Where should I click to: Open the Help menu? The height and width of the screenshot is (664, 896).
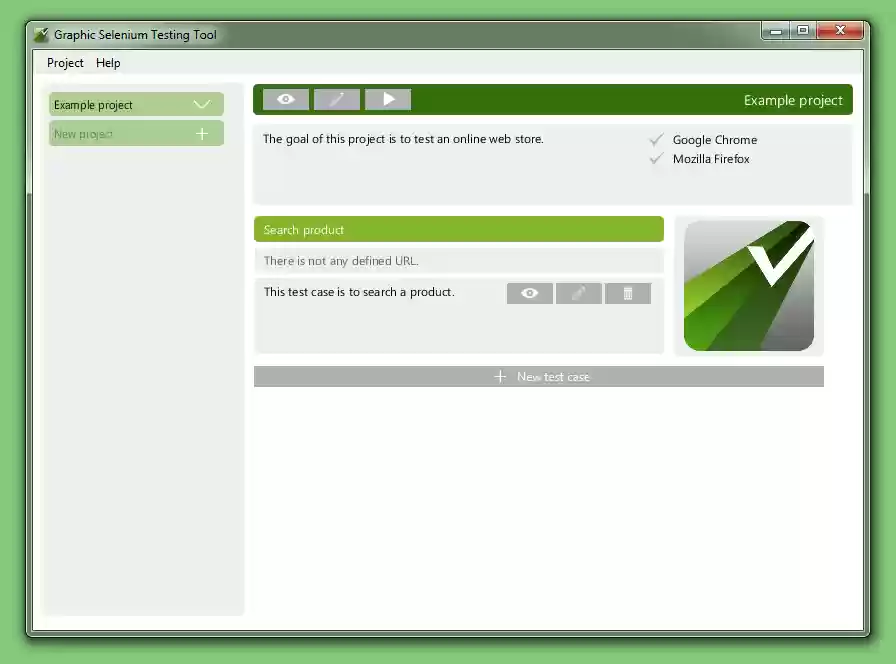[108, 63]
